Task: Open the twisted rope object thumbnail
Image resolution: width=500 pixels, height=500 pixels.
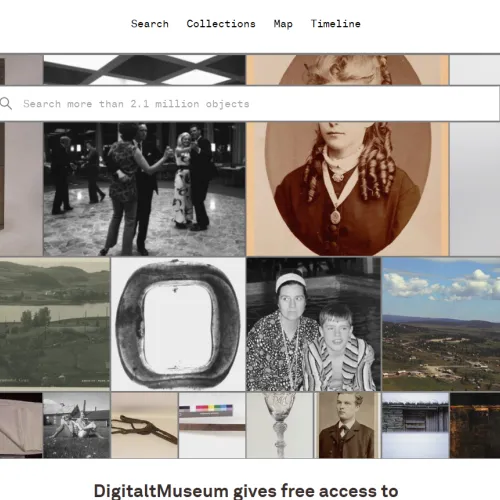Action: coord(144,425)
